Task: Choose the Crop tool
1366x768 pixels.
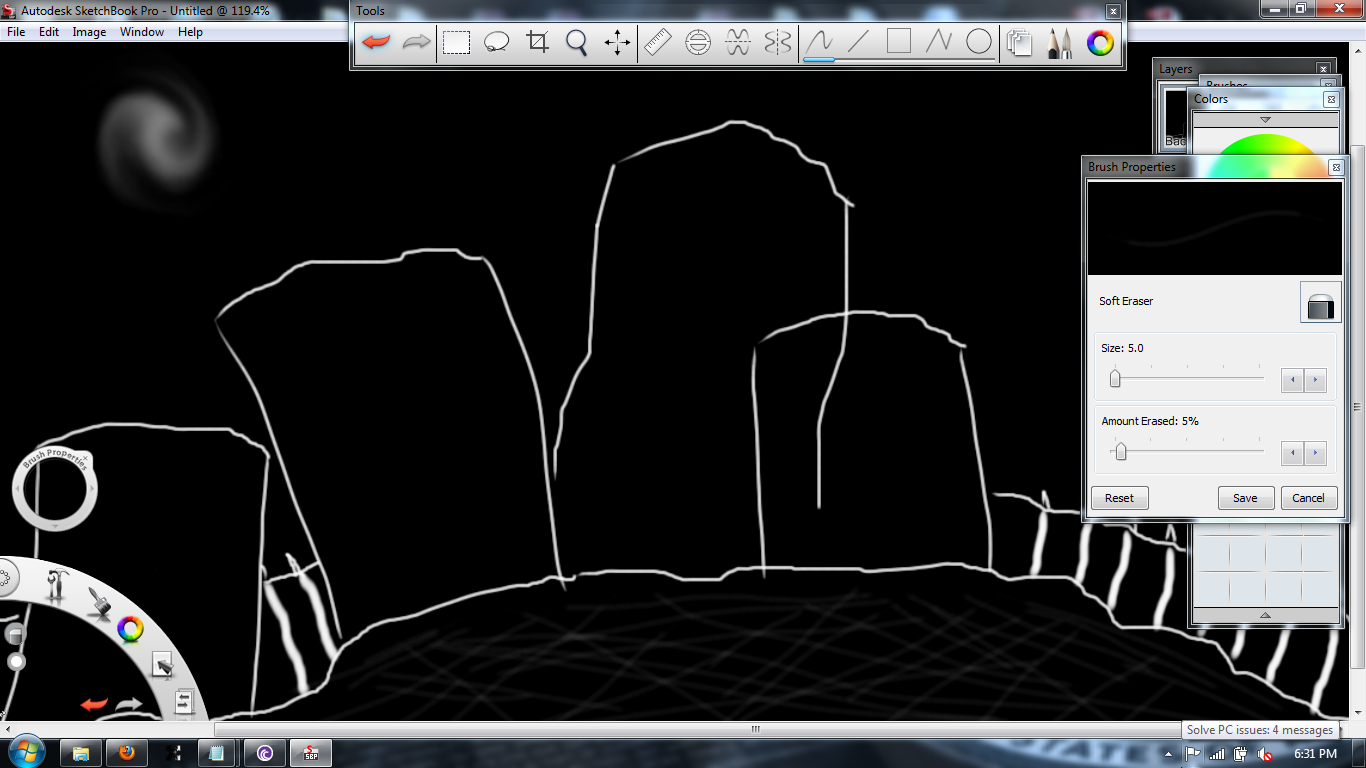Action: click(x=538, y=42)
